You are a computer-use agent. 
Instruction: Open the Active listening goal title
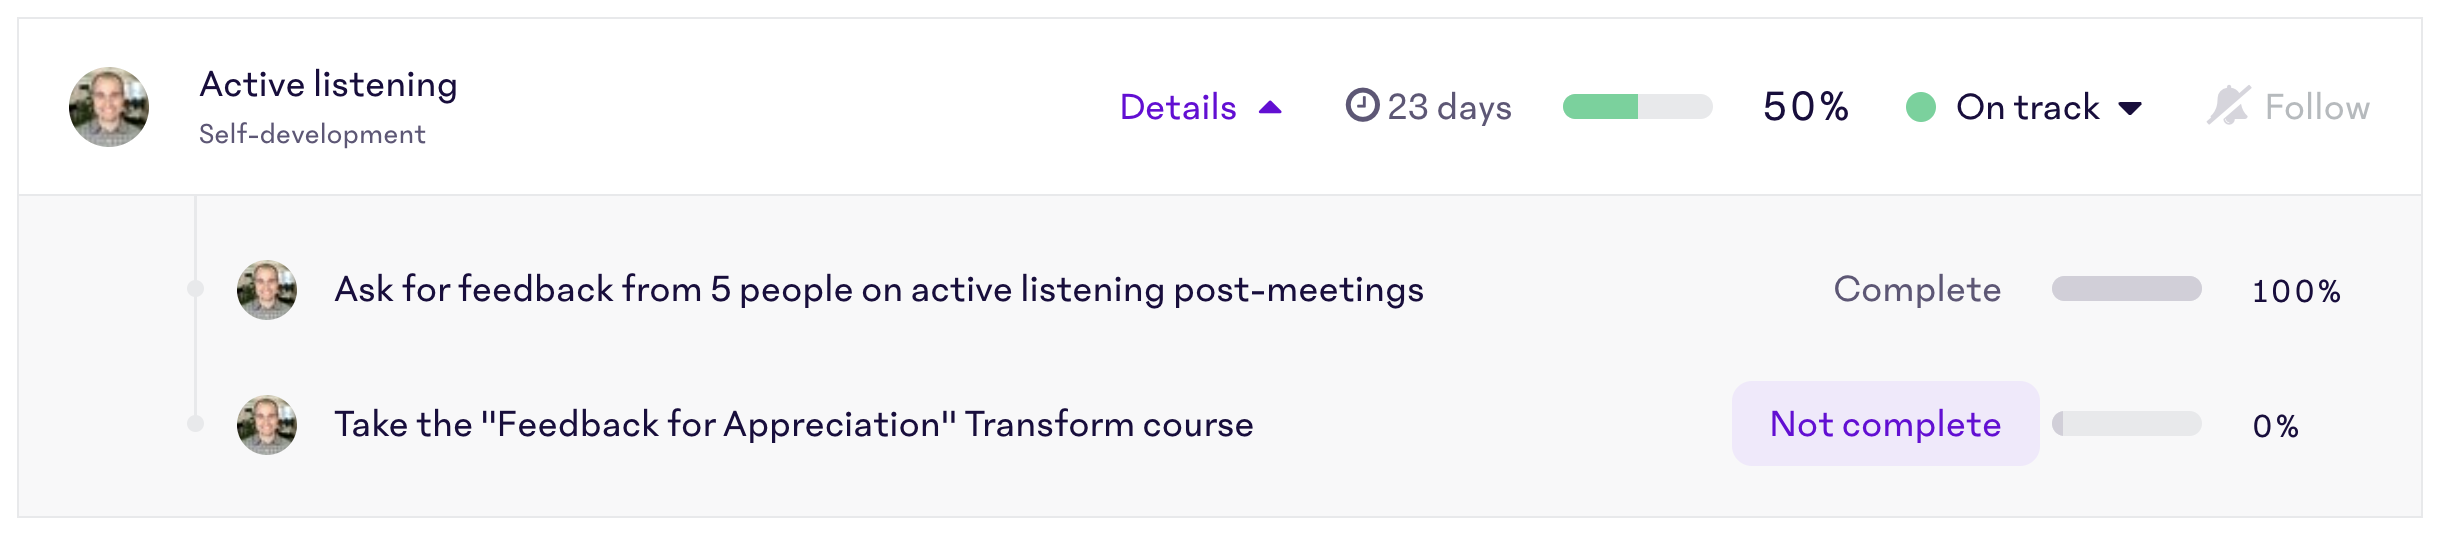[x=328, y=85]
